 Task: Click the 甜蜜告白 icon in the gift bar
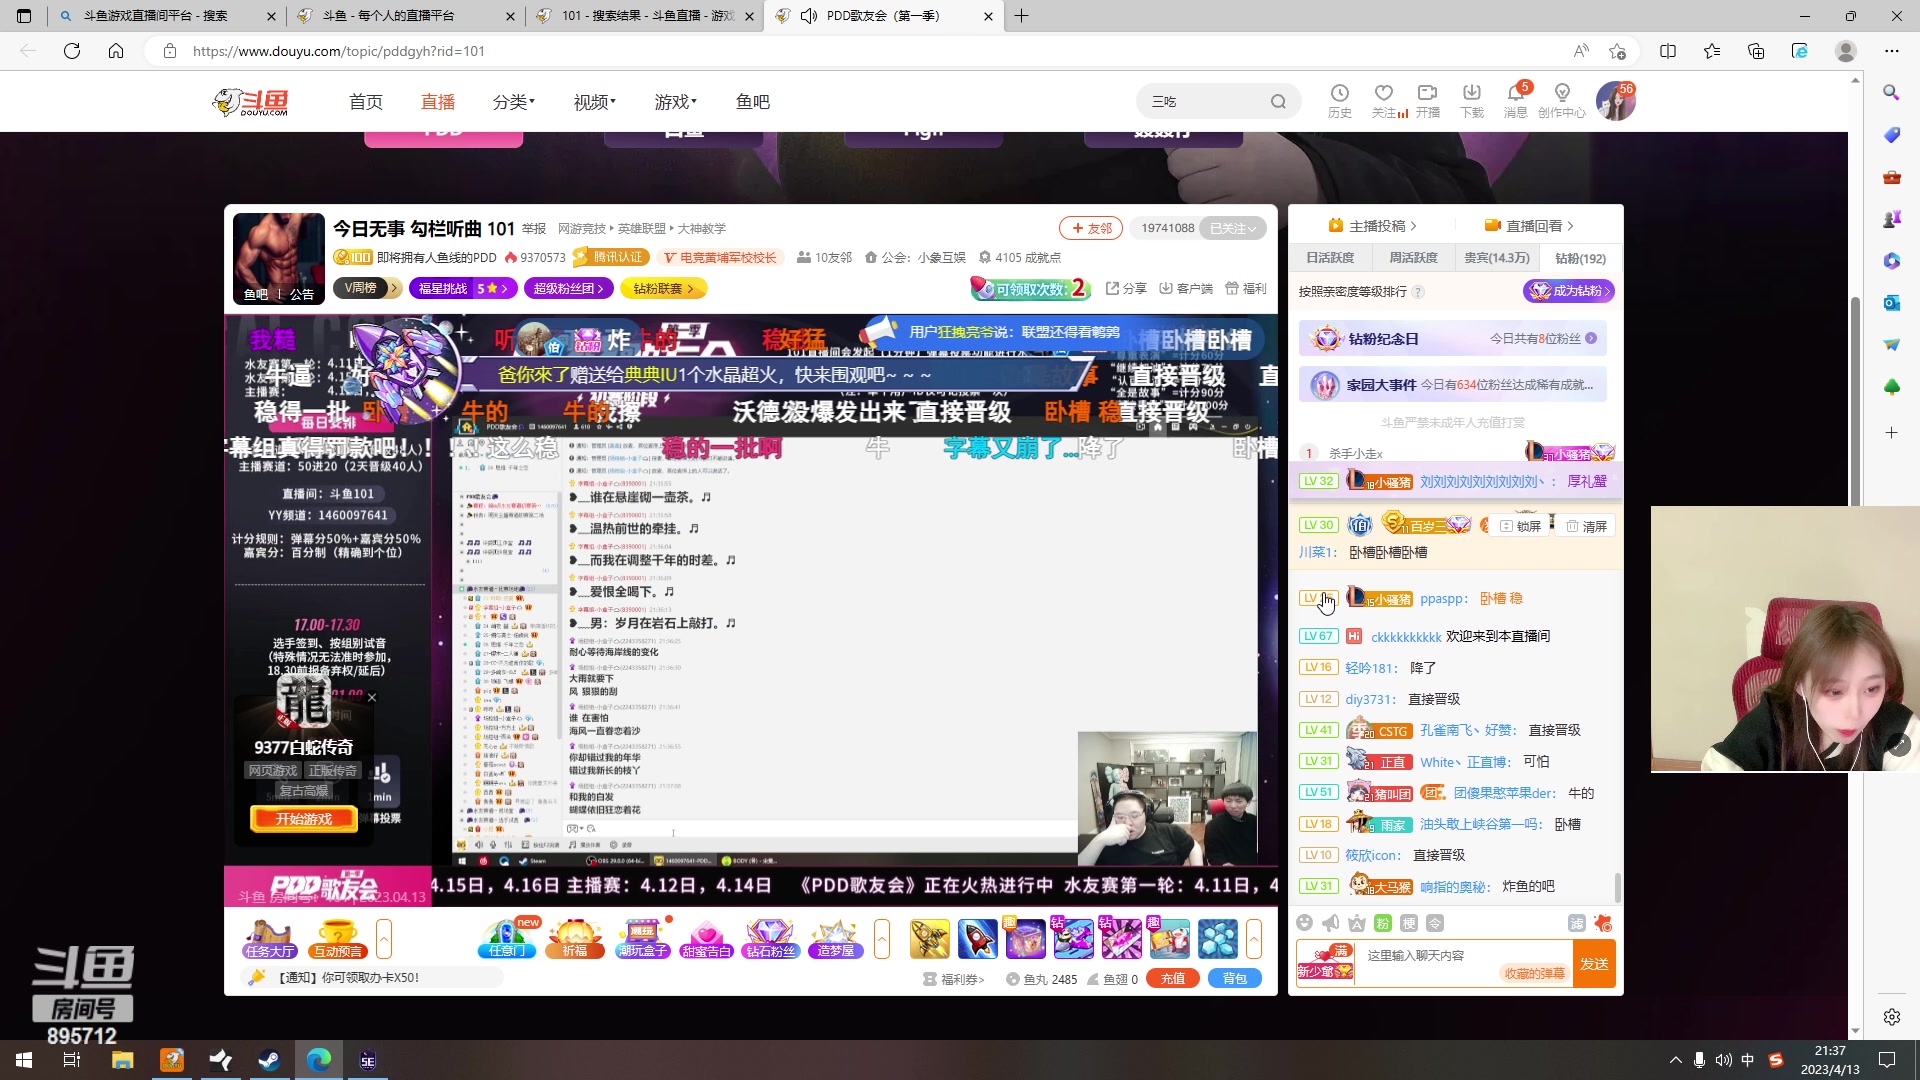click(x=707, y=938)
